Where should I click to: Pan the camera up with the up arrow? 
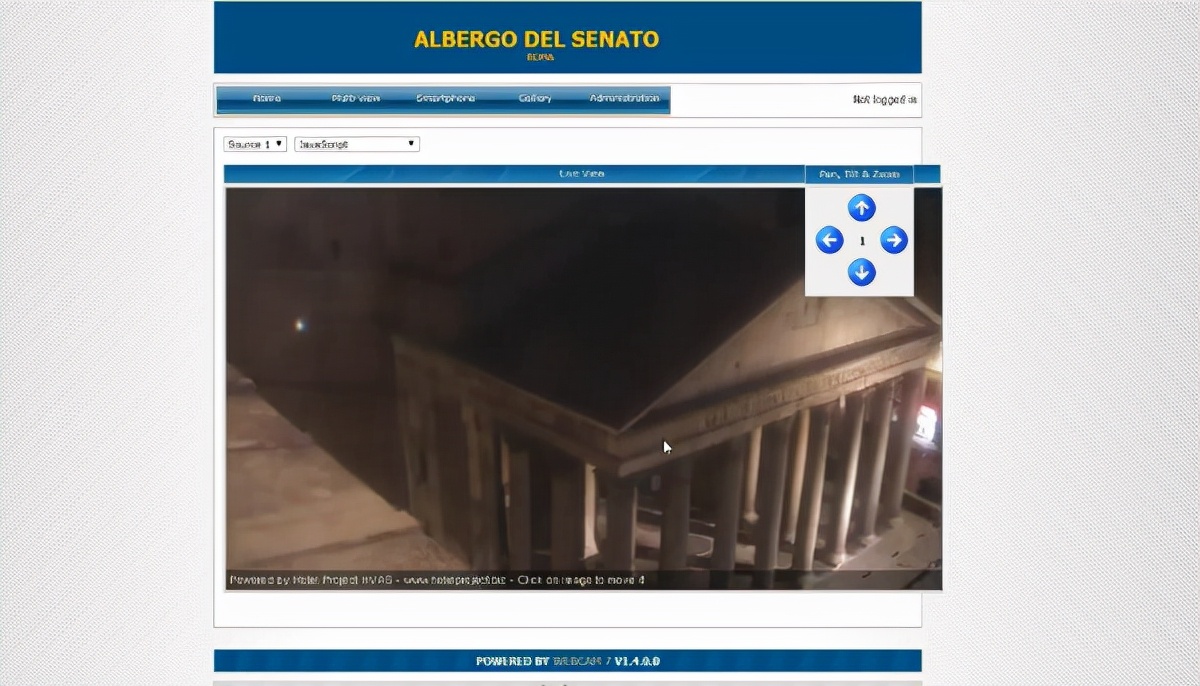(x=861, y=208)
